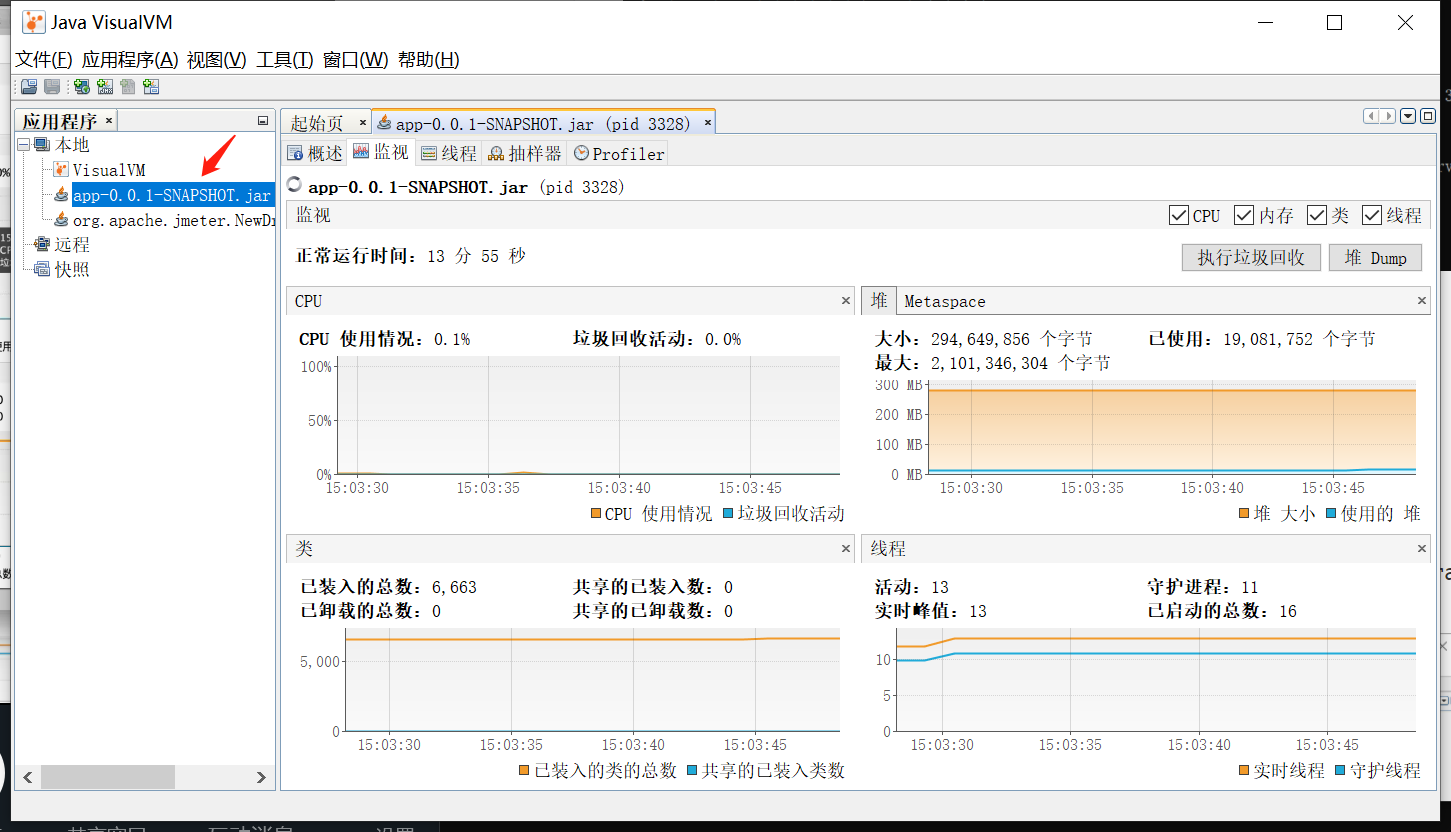This screenshot has width=1451, height=832.
Task: Click the orange CPU 使用情况 legend swatch
Action: 596,513
